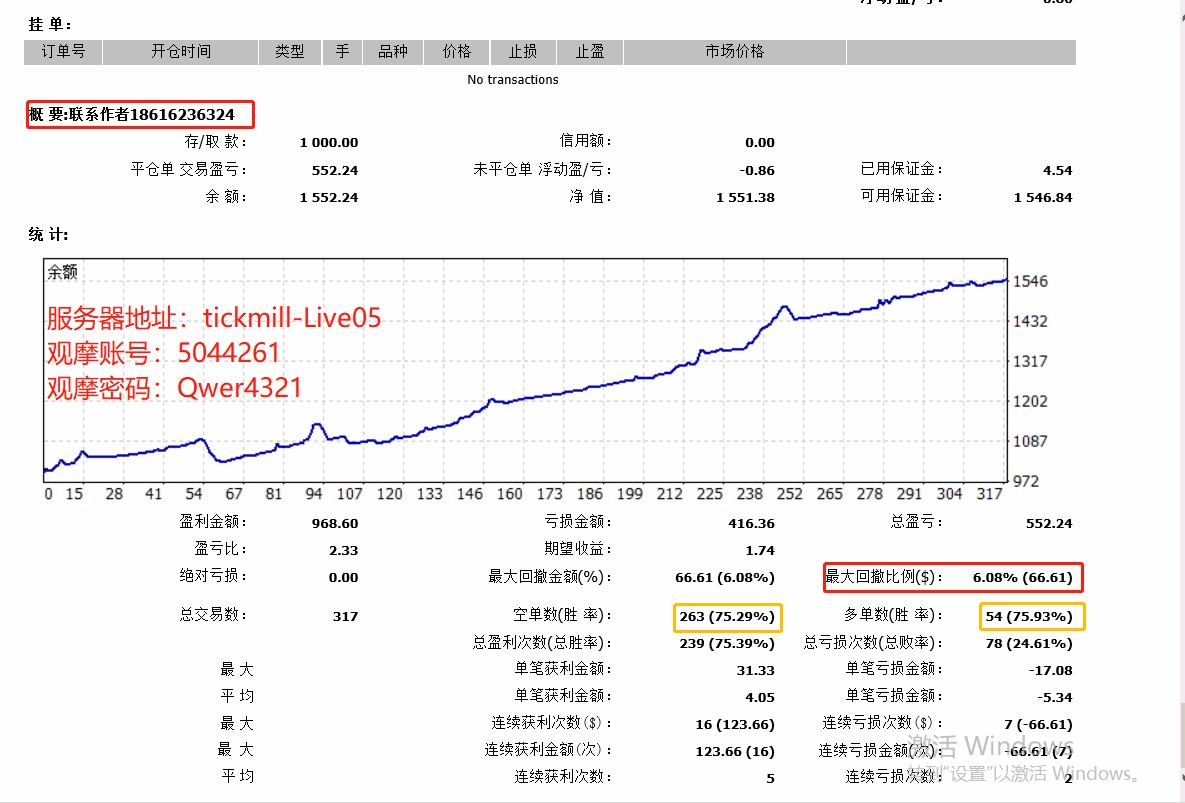Select the largest profit trade value 31.33
This screenshot has width=1185, height=803.
(756, 670)
